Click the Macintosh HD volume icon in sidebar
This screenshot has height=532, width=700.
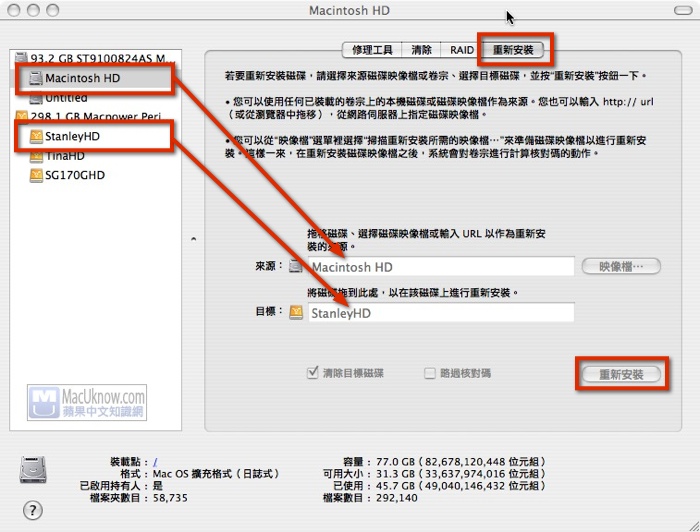[x=36, y=78]
